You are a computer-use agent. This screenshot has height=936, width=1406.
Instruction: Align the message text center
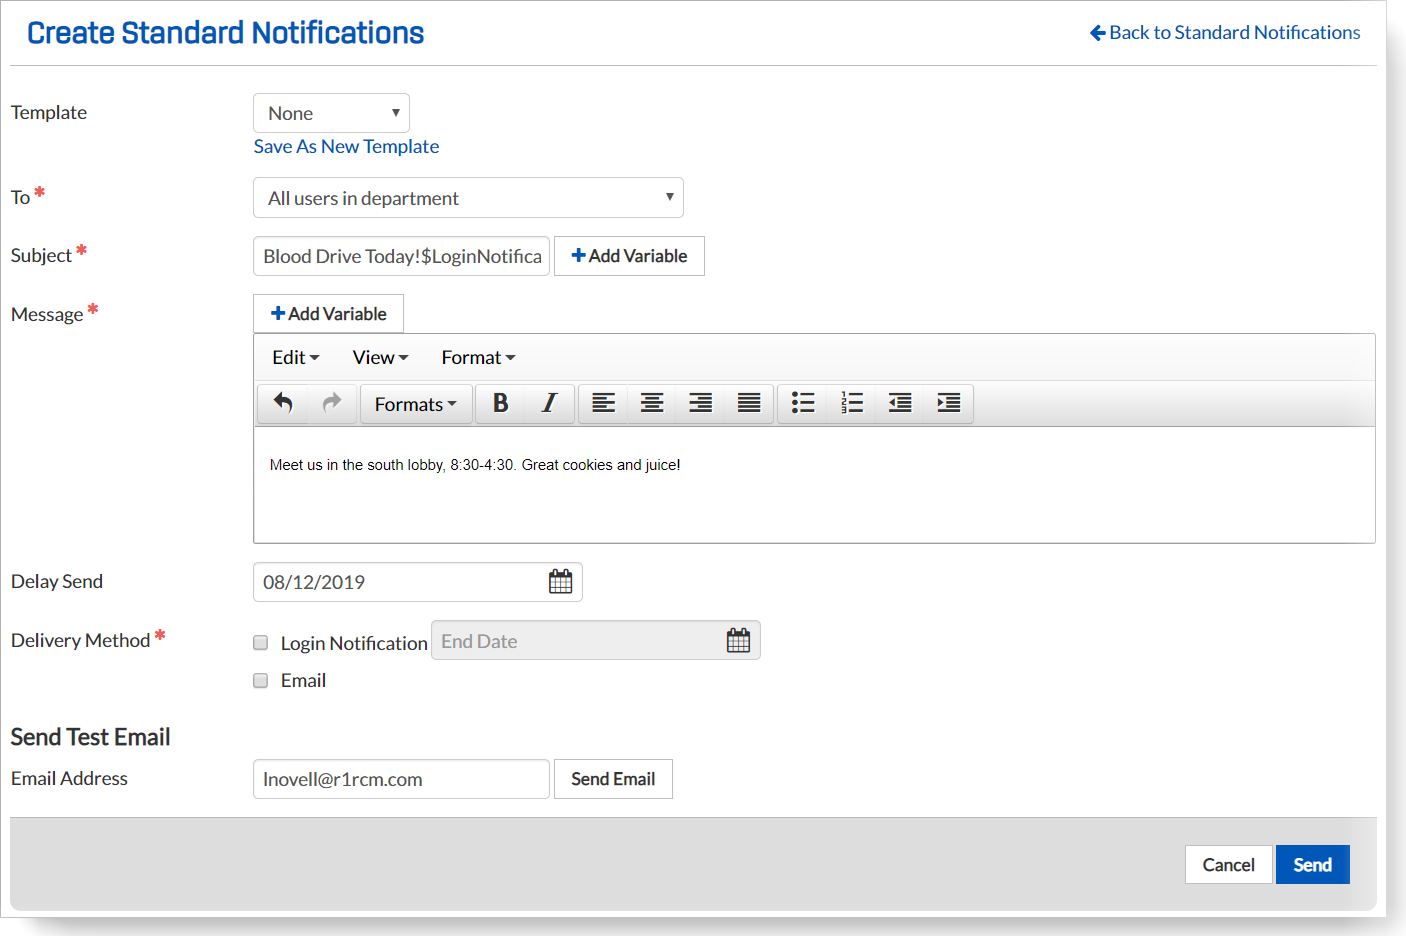click(x=651, y=403)
